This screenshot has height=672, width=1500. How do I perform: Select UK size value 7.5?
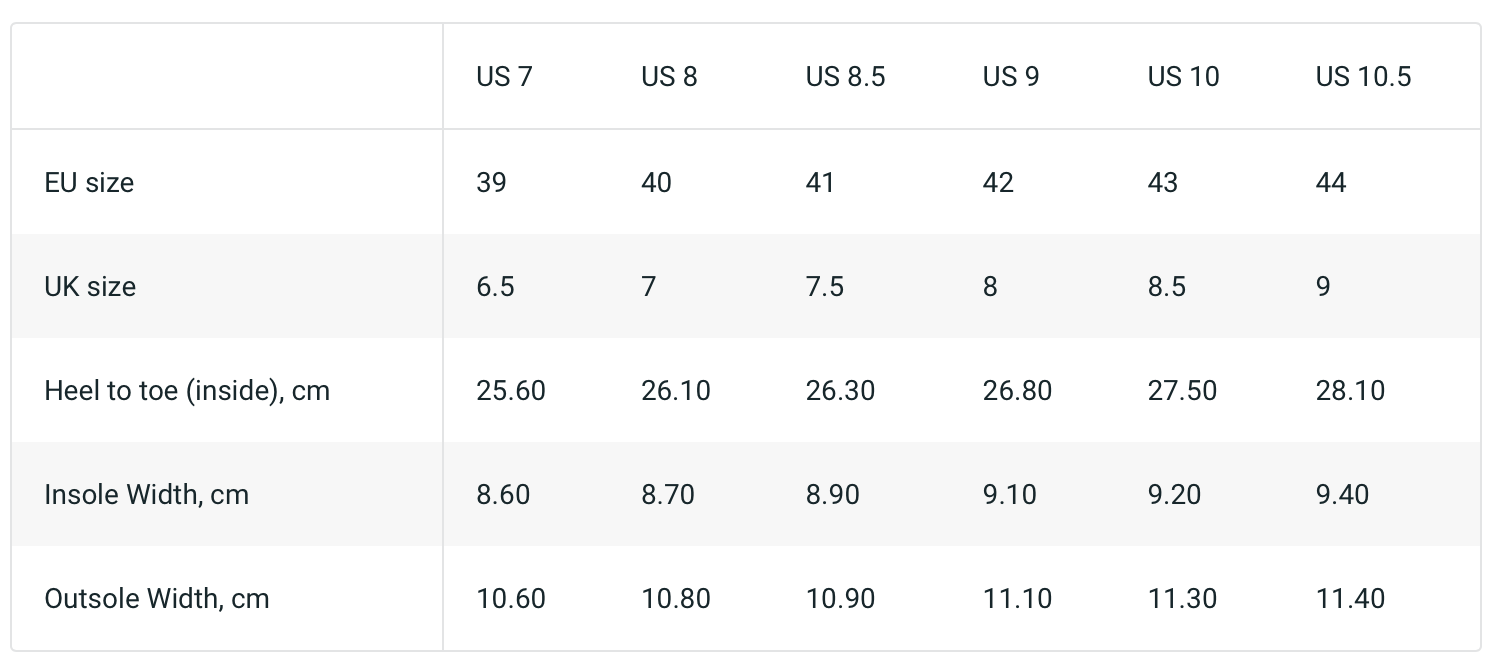click(824, 286)
